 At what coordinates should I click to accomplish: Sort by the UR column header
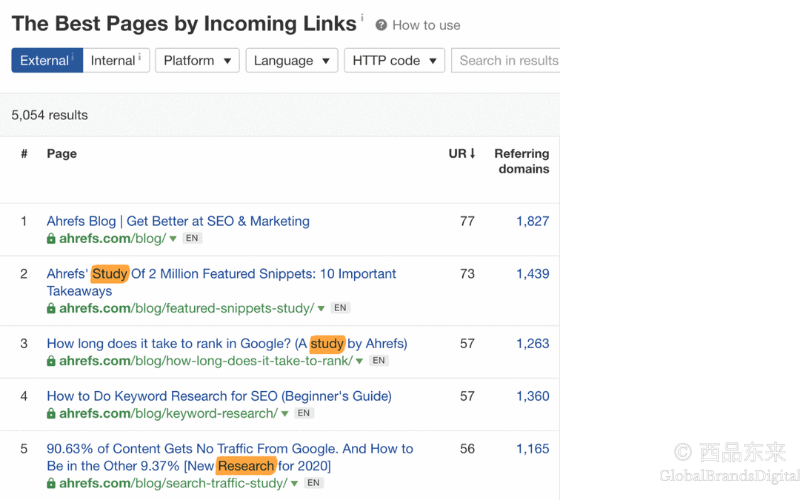pyautogui.click(x=462, y=154)
